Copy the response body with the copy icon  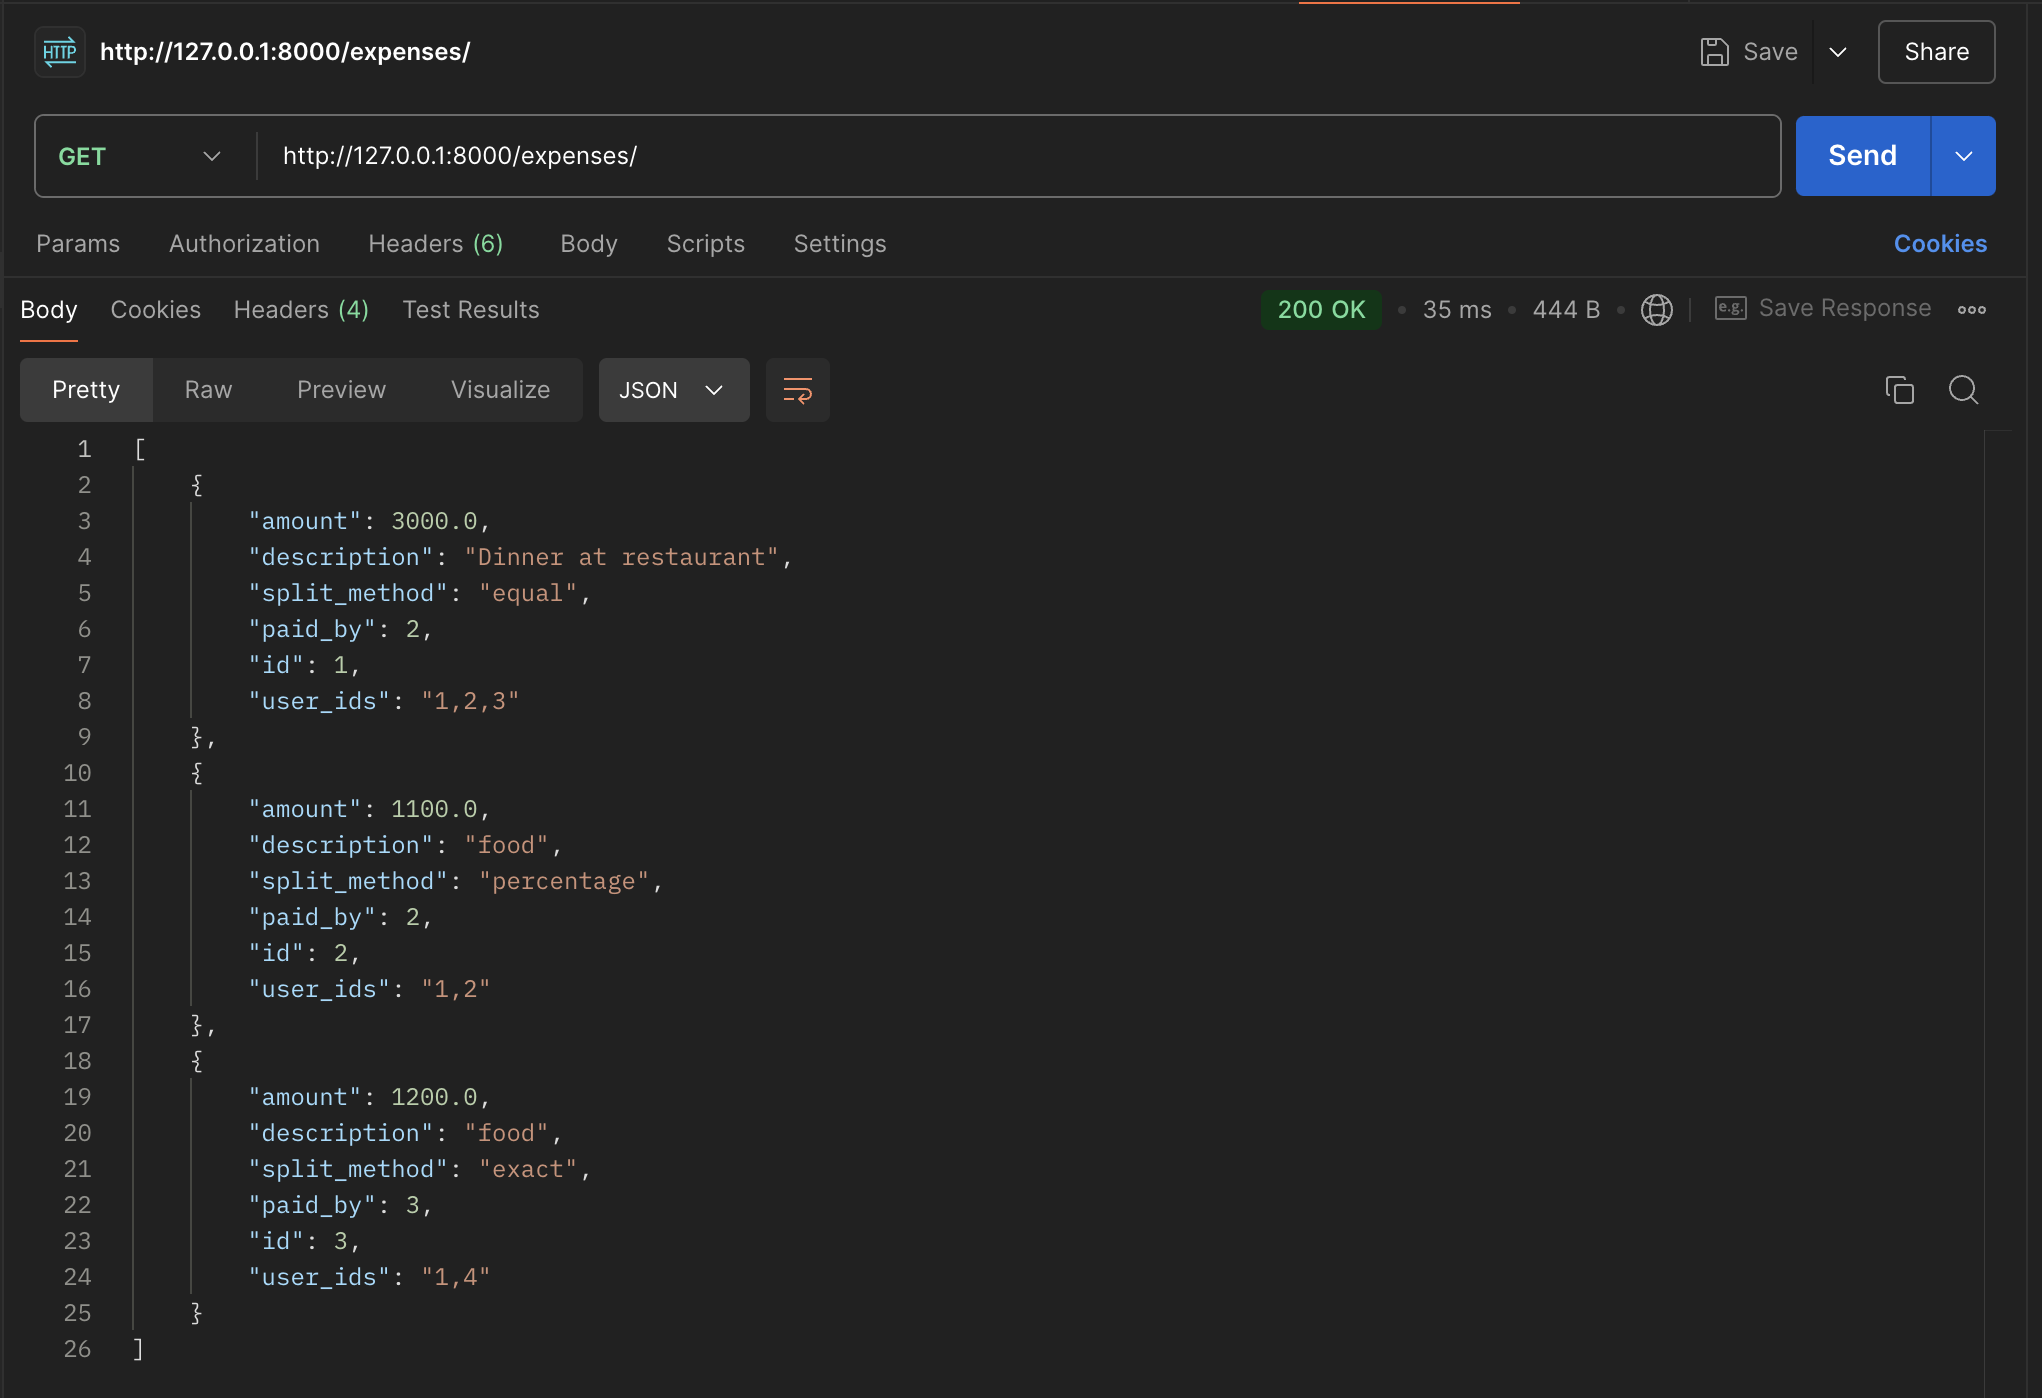tap(1899, 390)
